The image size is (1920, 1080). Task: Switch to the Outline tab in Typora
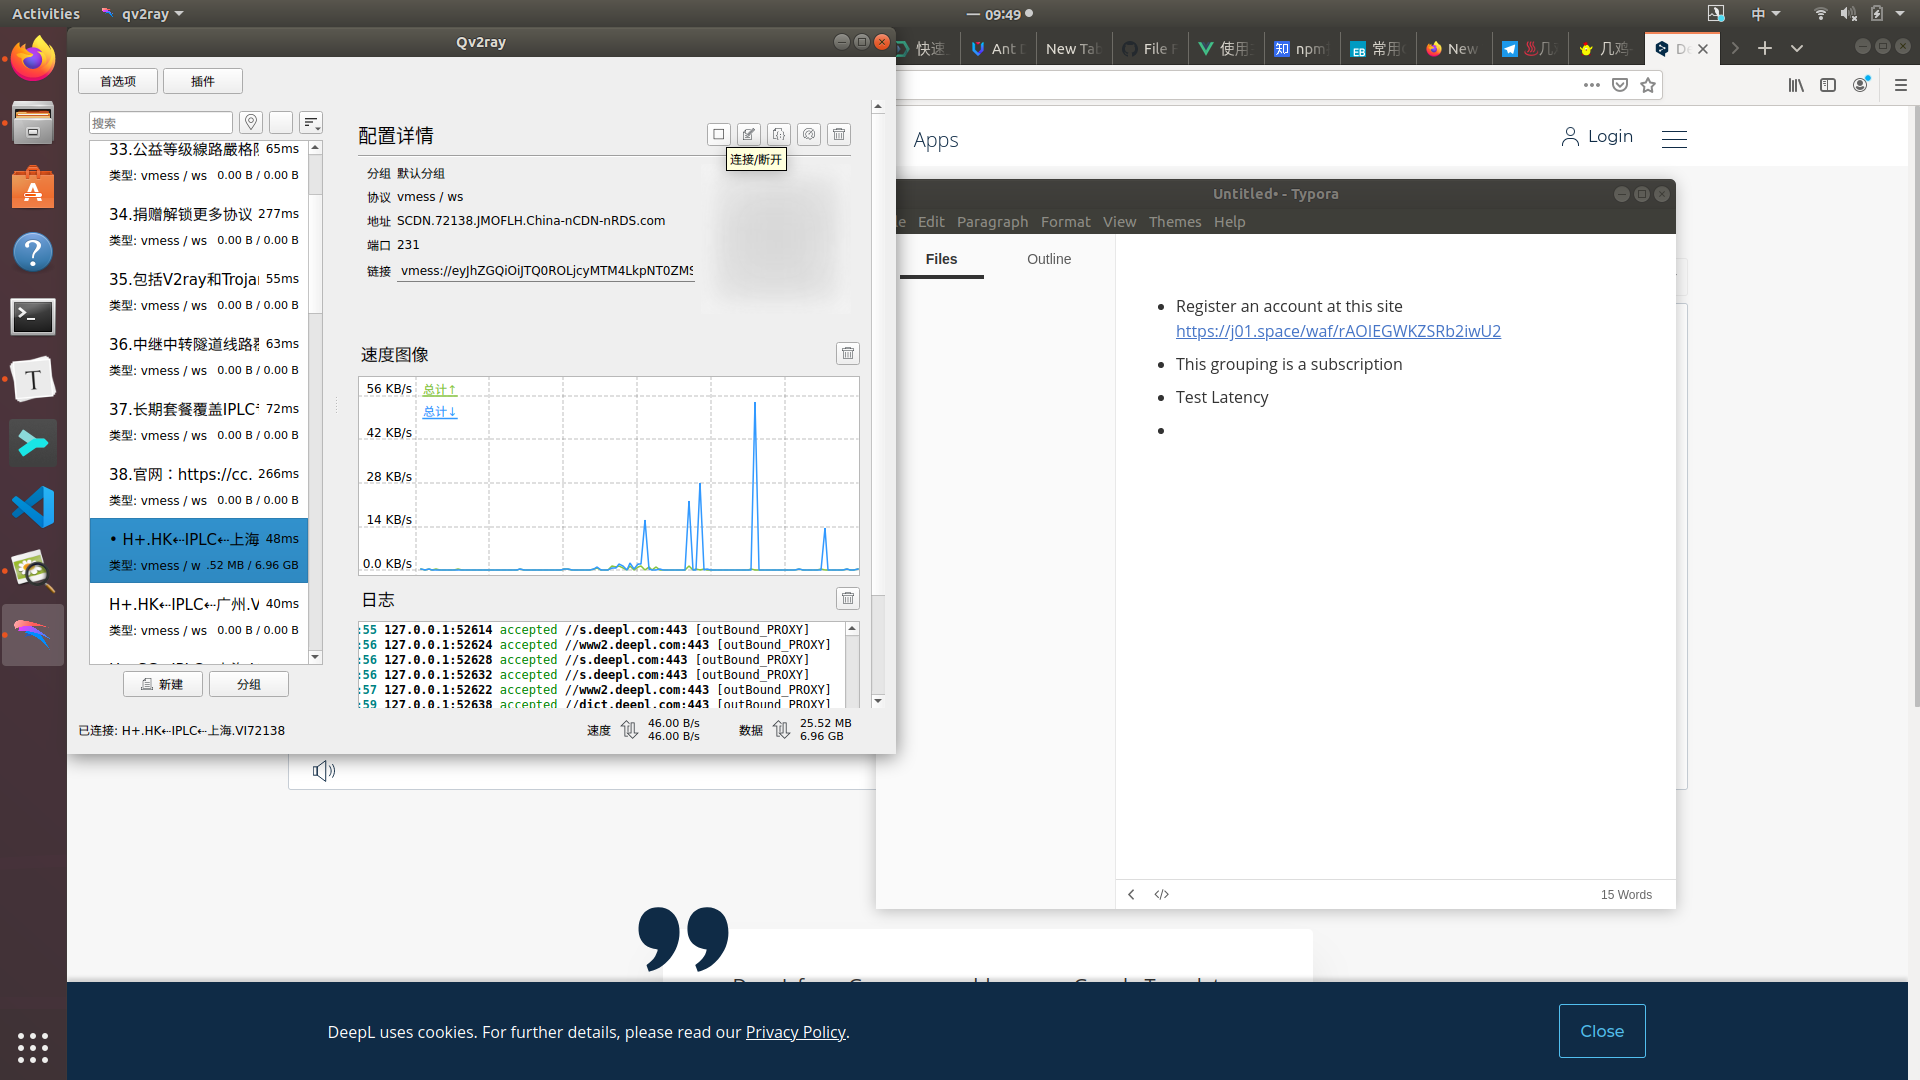[x=1048, y=259]
